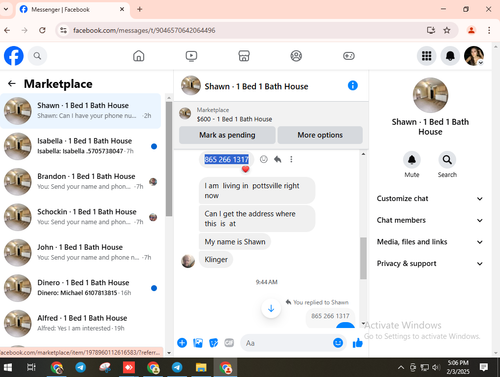
Task: Click the listing photo in the right panel
Action: (x=430, y=95)
